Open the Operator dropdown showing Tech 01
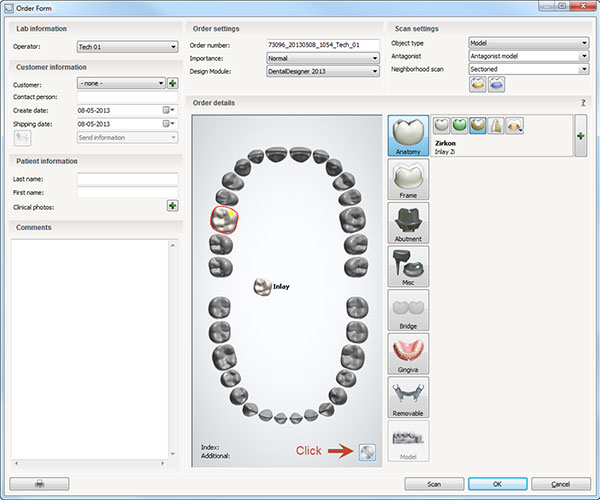This screenshot has height=500, width=600. pyautogui.click(x=126, y=46)
